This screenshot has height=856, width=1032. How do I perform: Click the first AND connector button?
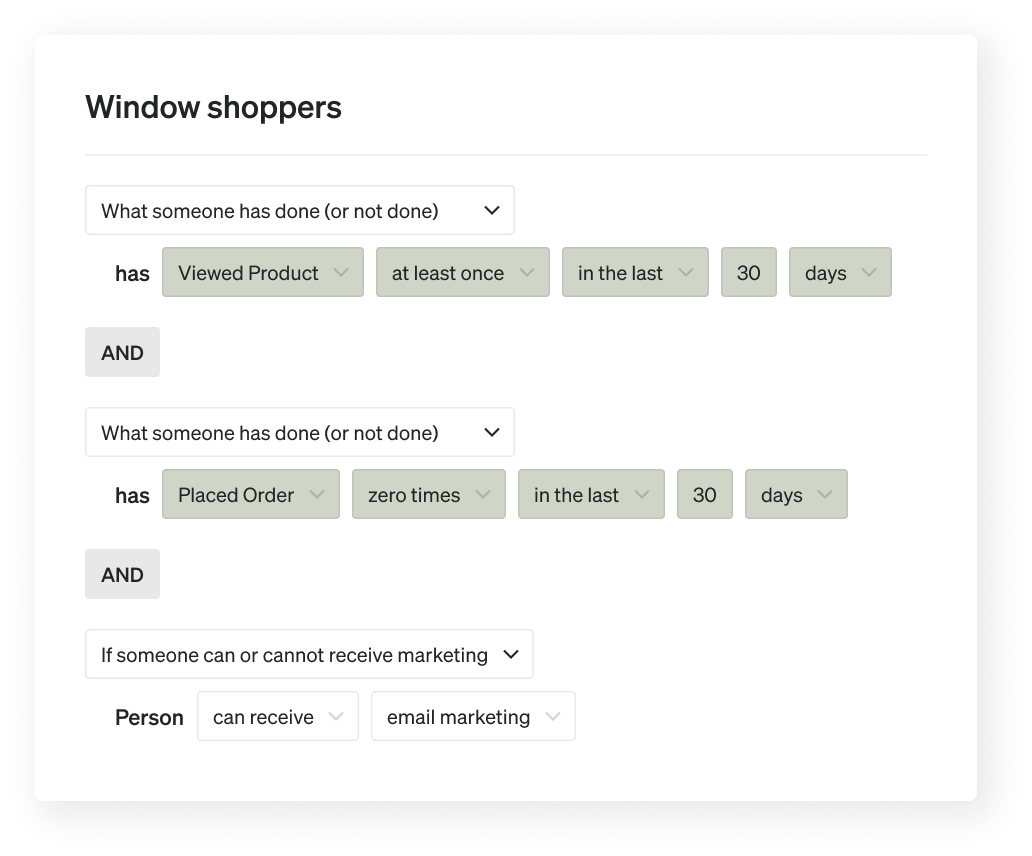[x=122, y=353]
